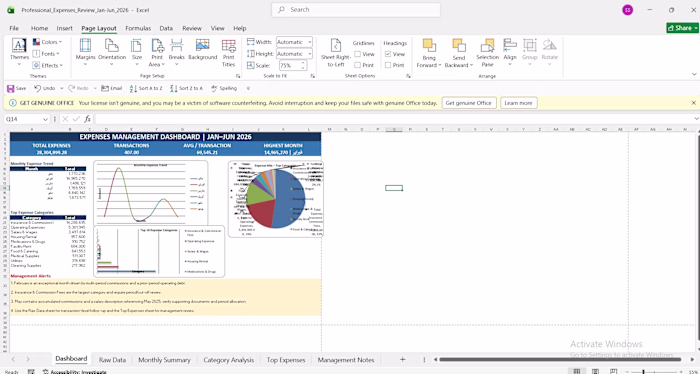The width and height of the screenshot is (700, 374).
Task: Open the user account avatar
Action: point(627,10)
